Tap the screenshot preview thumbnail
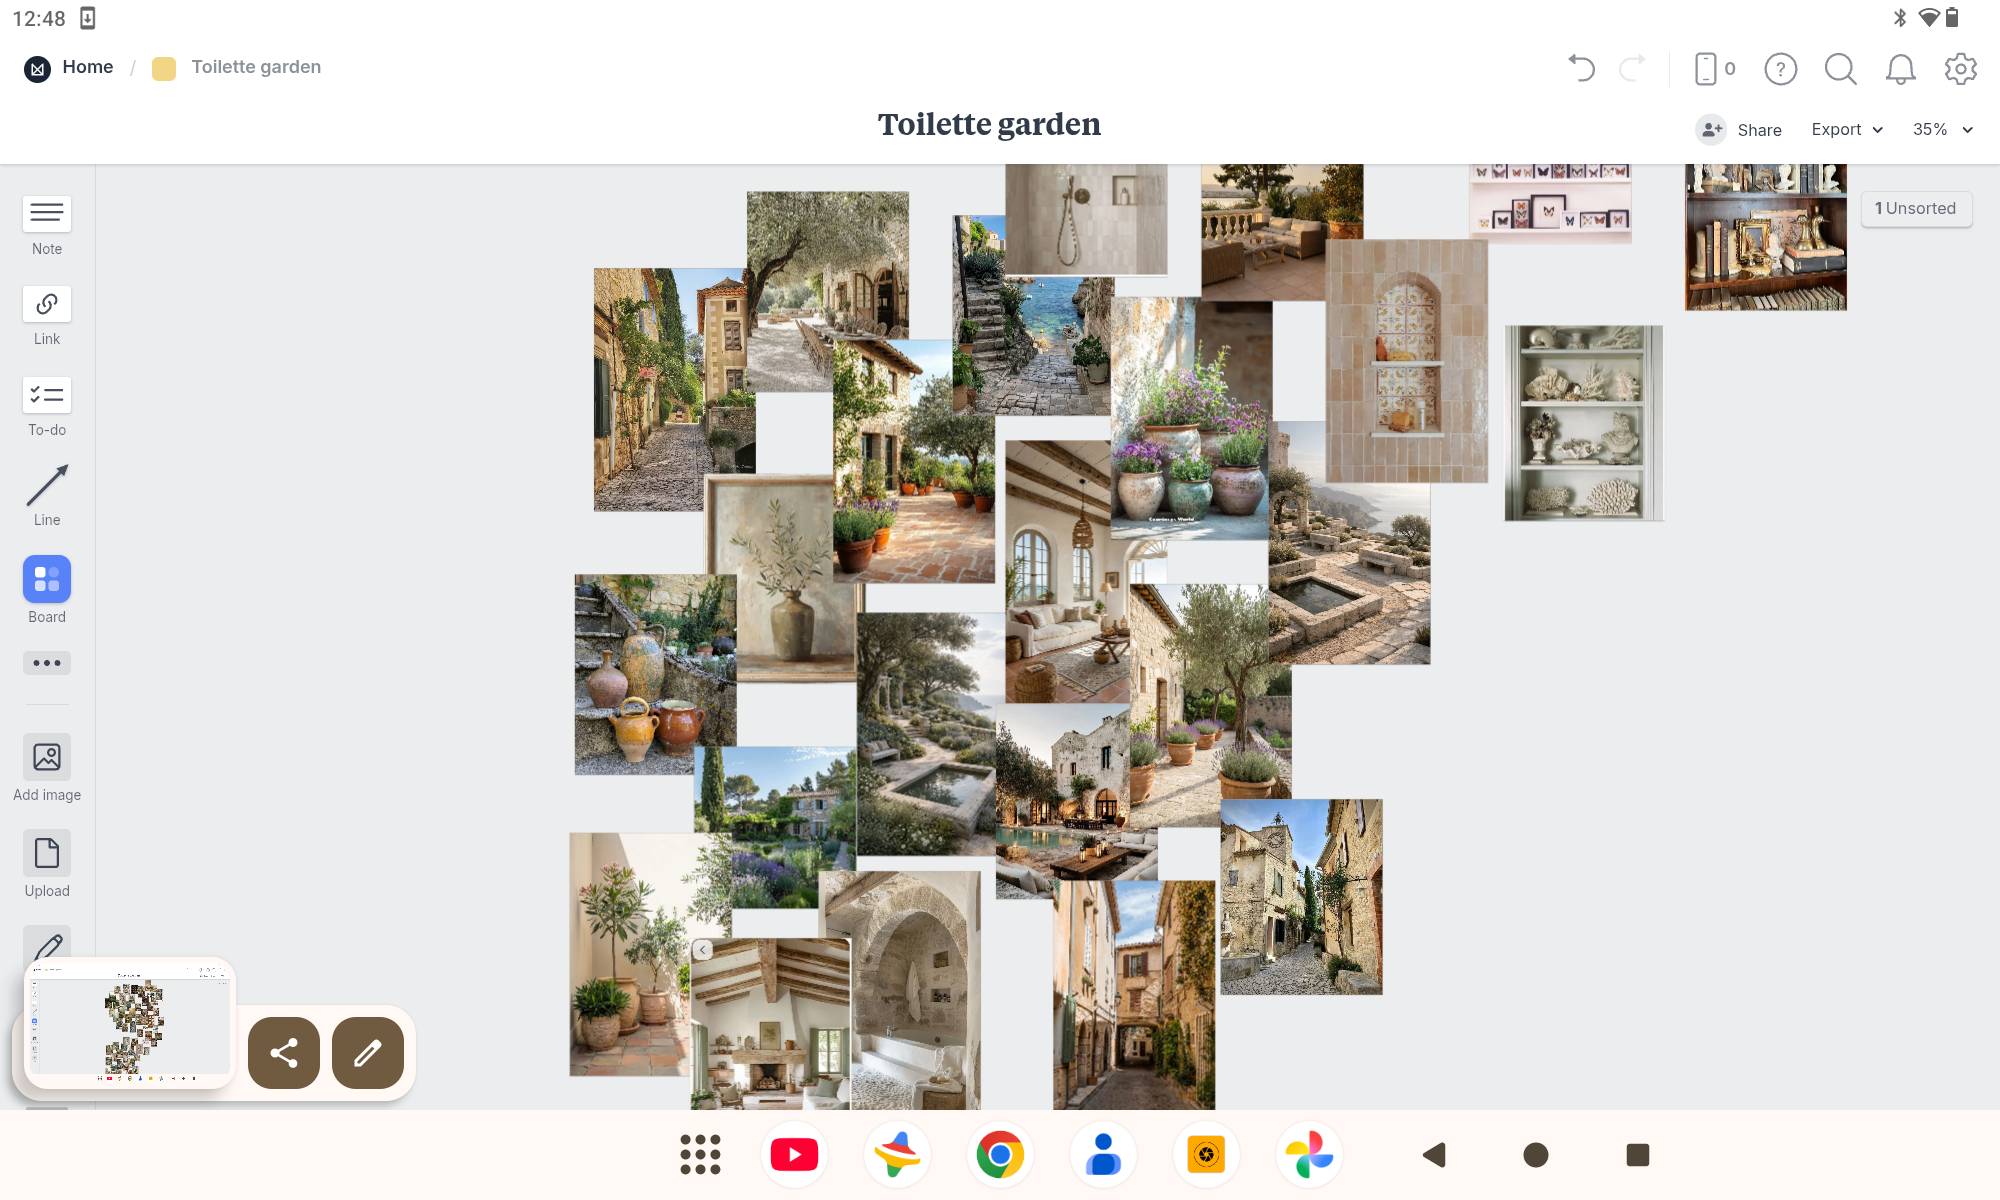 (x=130, y=1025)
